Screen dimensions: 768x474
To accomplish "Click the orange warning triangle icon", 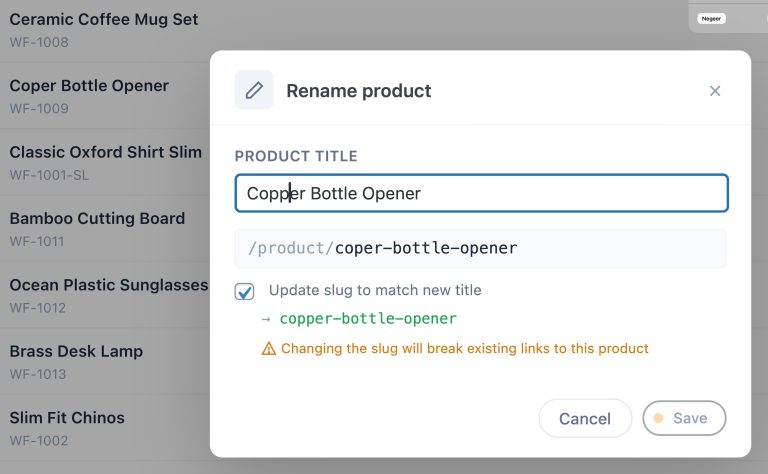I will tap(268, 349).
